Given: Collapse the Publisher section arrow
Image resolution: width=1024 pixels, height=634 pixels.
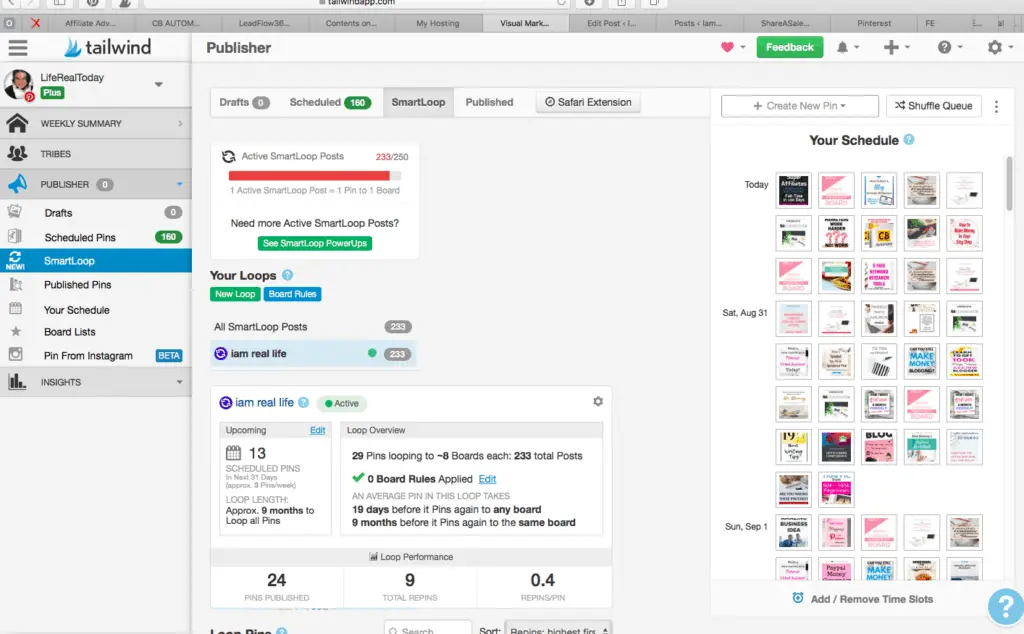Looking at the screenshot, I should pos(179,184).
